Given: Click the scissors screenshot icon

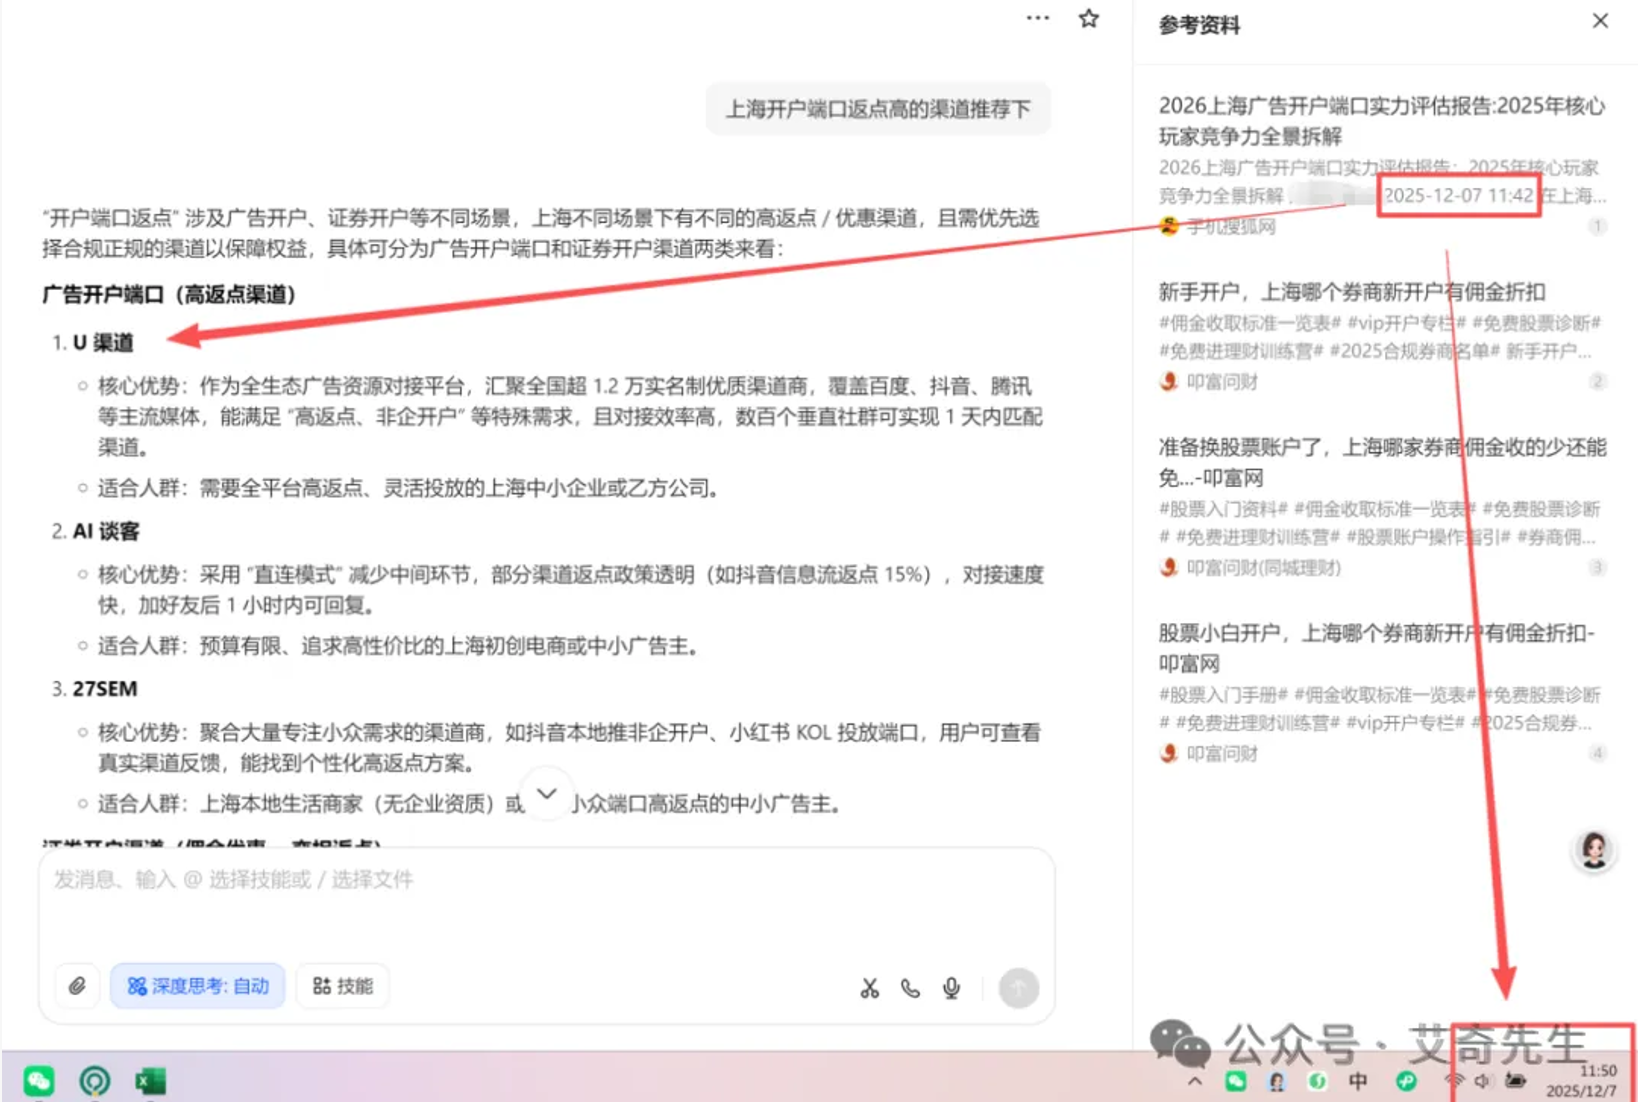Looking at the screenshot, I should pos(869,988).
